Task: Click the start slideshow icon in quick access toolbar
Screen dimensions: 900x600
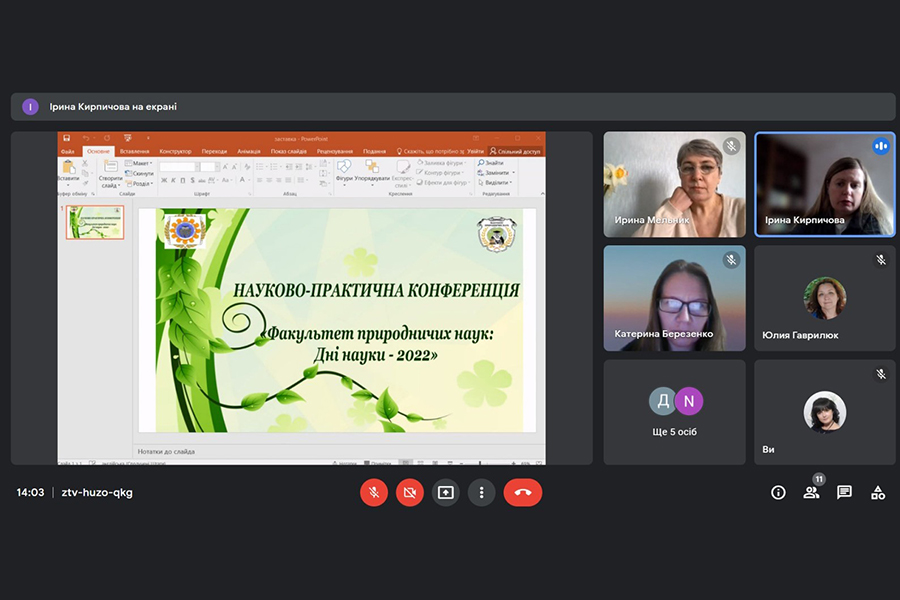Action: (127, 138)
